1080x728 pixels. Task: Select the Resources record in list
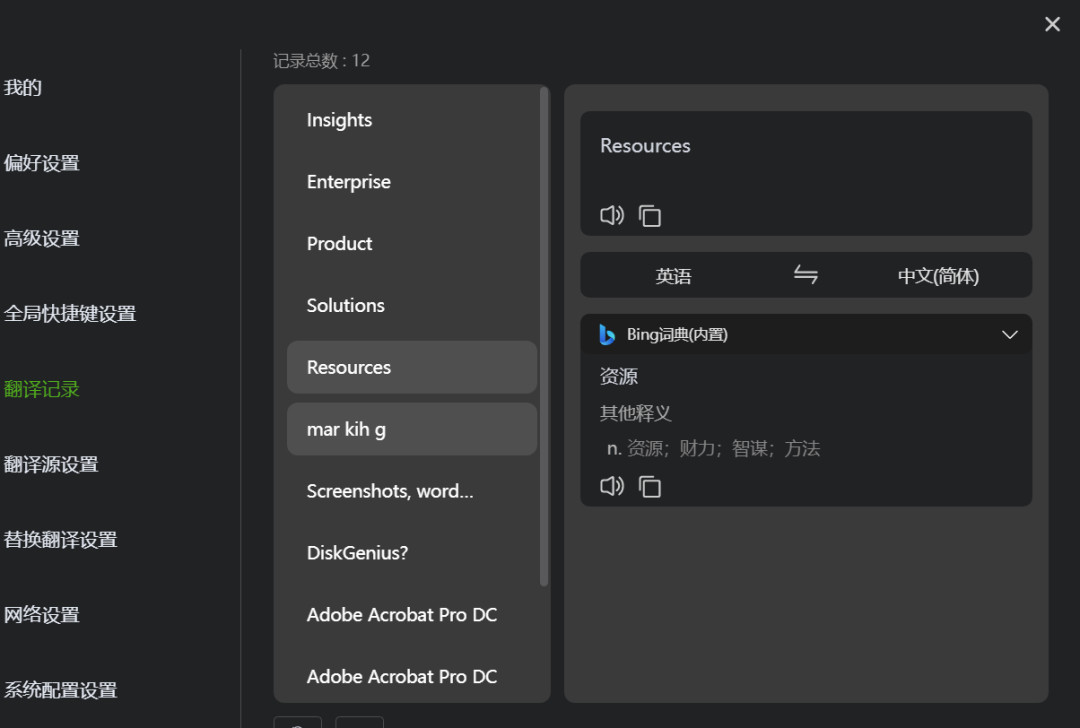click(412, 367)
